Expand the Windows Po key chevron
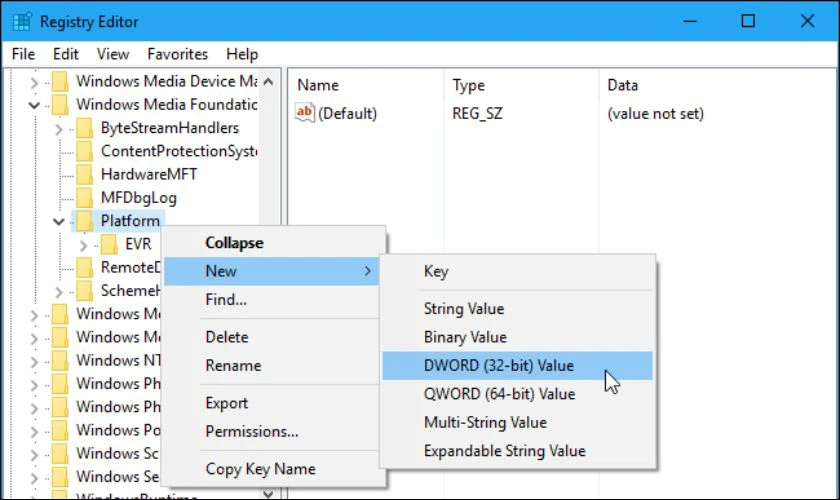The image size is (840, 500). [34, 431]
